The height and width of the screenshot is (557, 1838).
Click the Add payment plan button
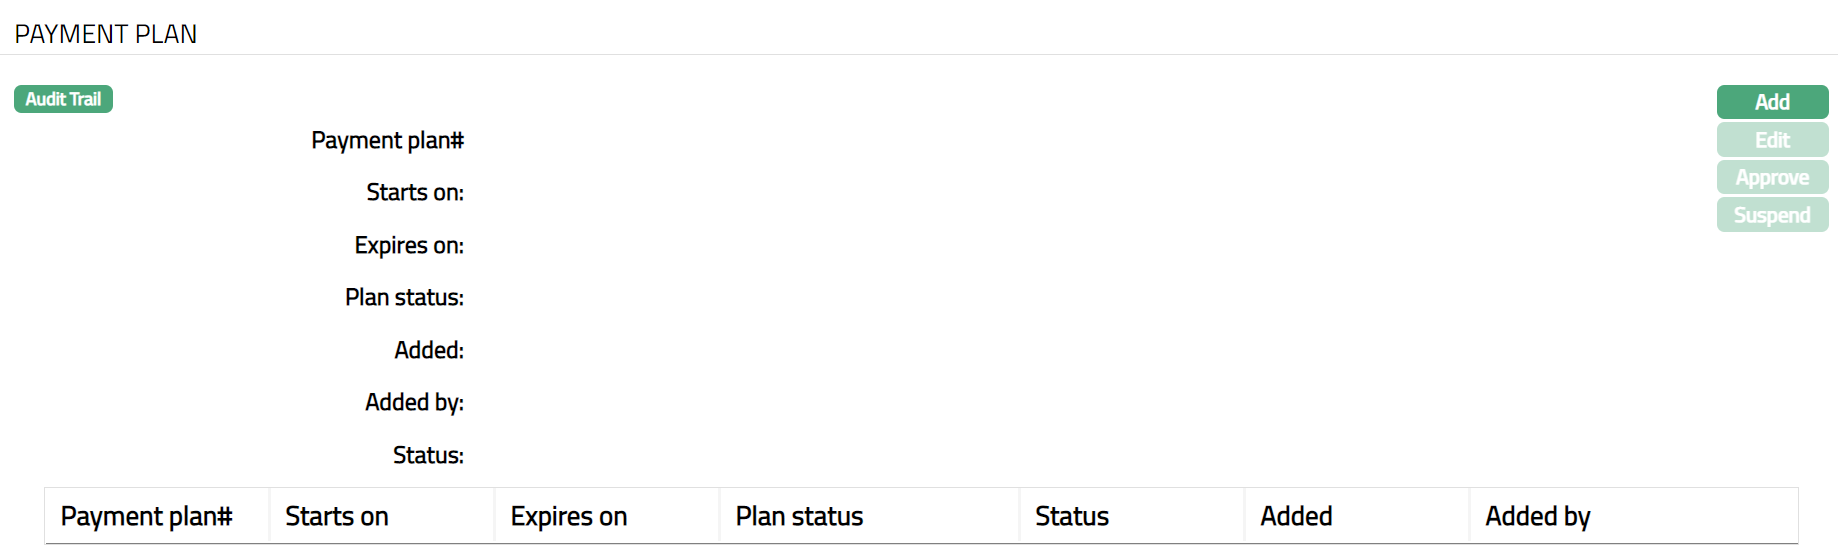point(1772,102)
